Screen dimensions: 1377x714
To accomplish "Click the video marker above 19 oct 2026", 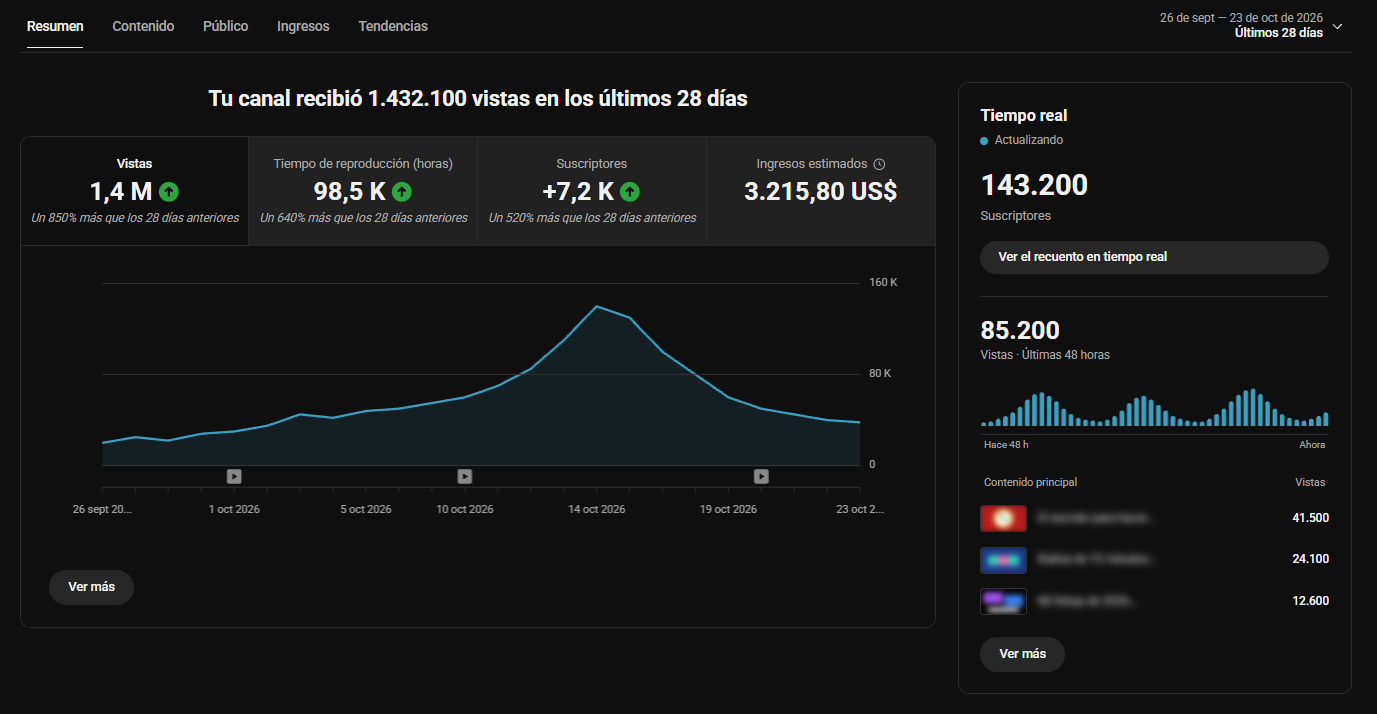I will [761, 476].
